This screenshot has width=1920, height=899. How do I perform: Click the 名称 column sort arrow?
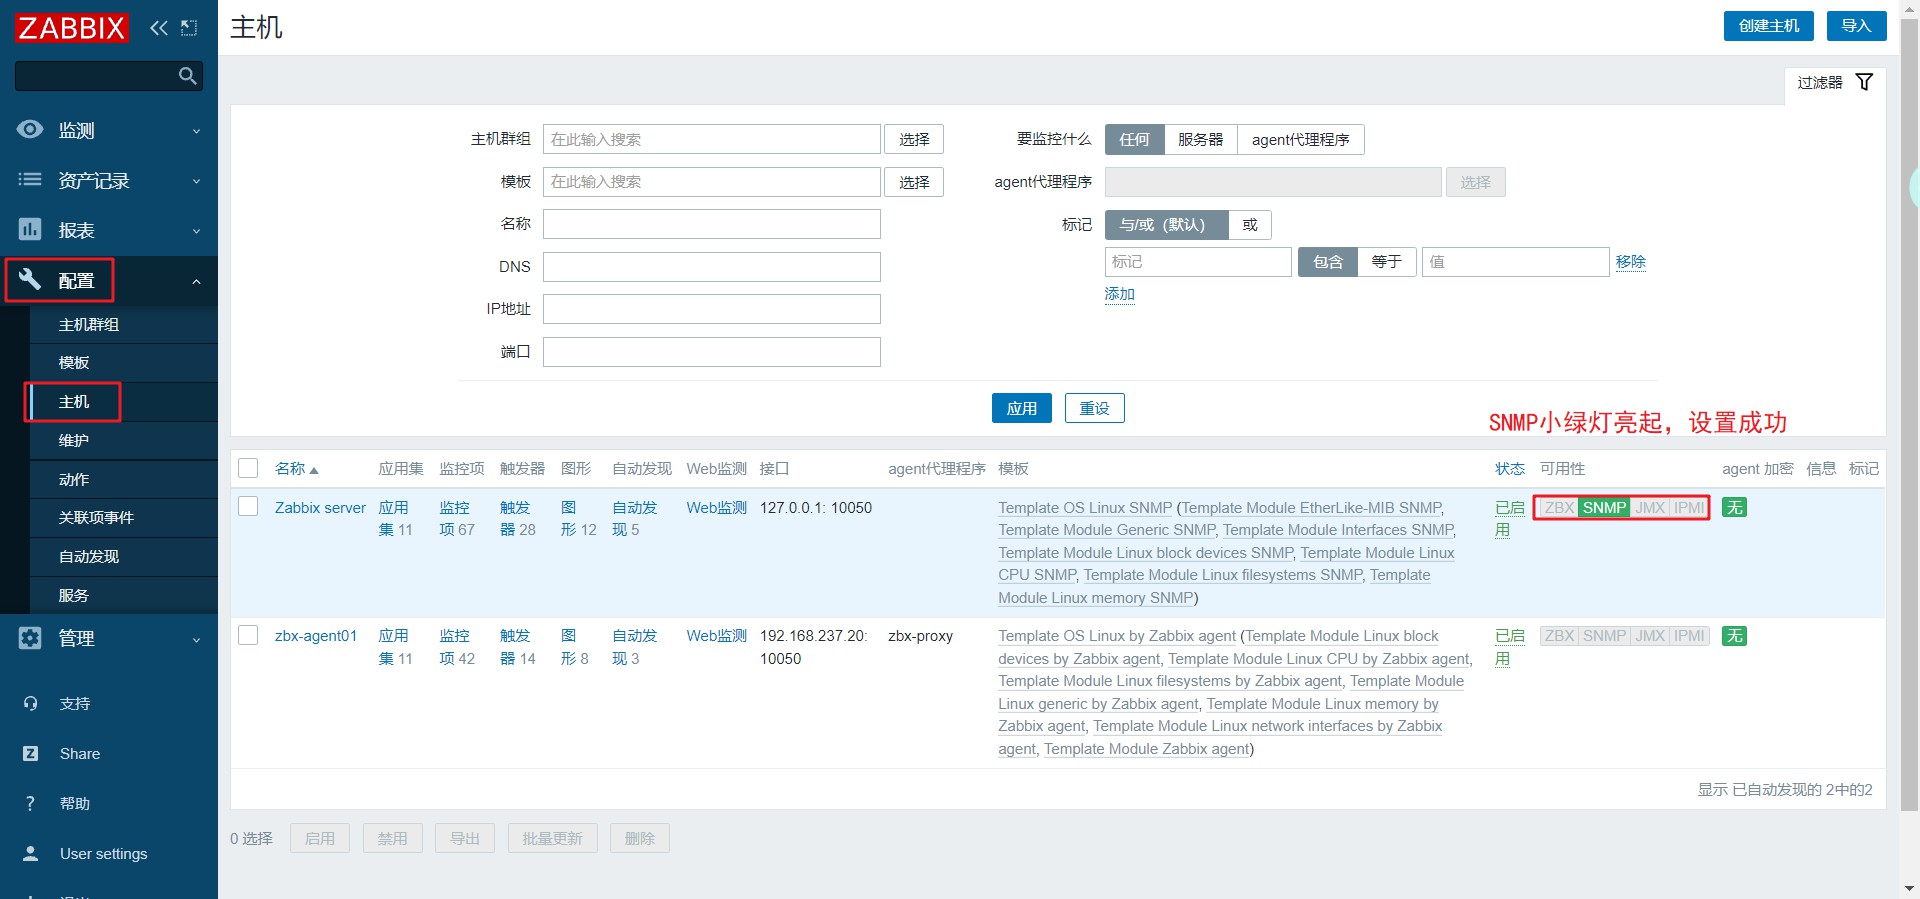tap(314, 470)
